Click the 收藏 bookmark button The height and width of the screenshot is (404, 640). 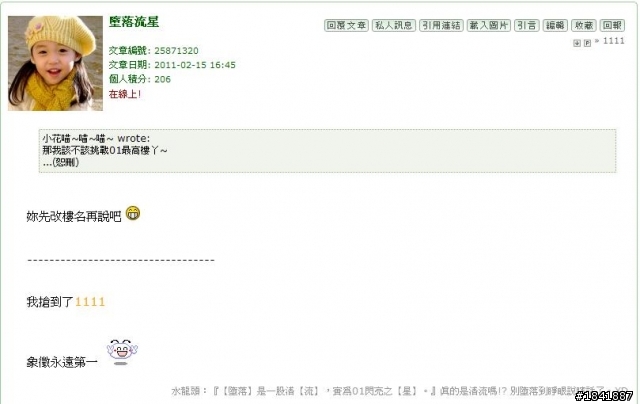584,25
